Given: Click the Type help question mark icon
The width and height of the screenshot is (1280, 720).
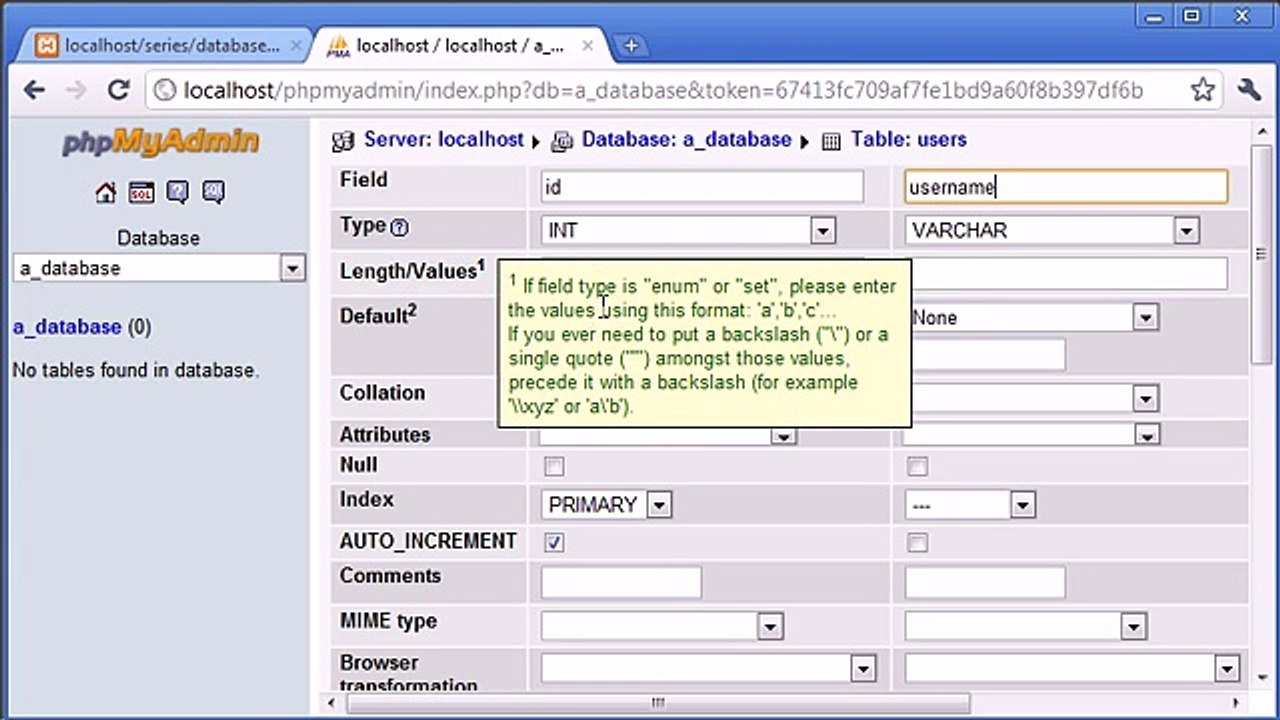Looking at the screenshot, I should (400, 227).
